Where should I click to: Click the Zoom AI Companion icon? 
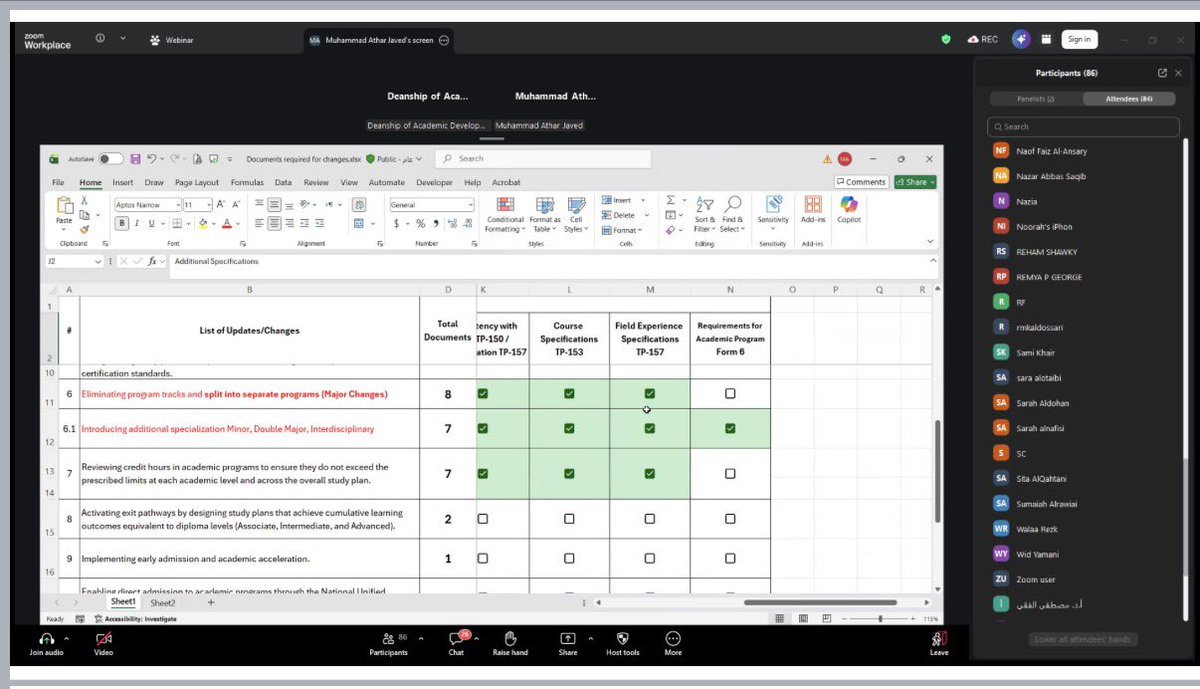pos(1020,39)
